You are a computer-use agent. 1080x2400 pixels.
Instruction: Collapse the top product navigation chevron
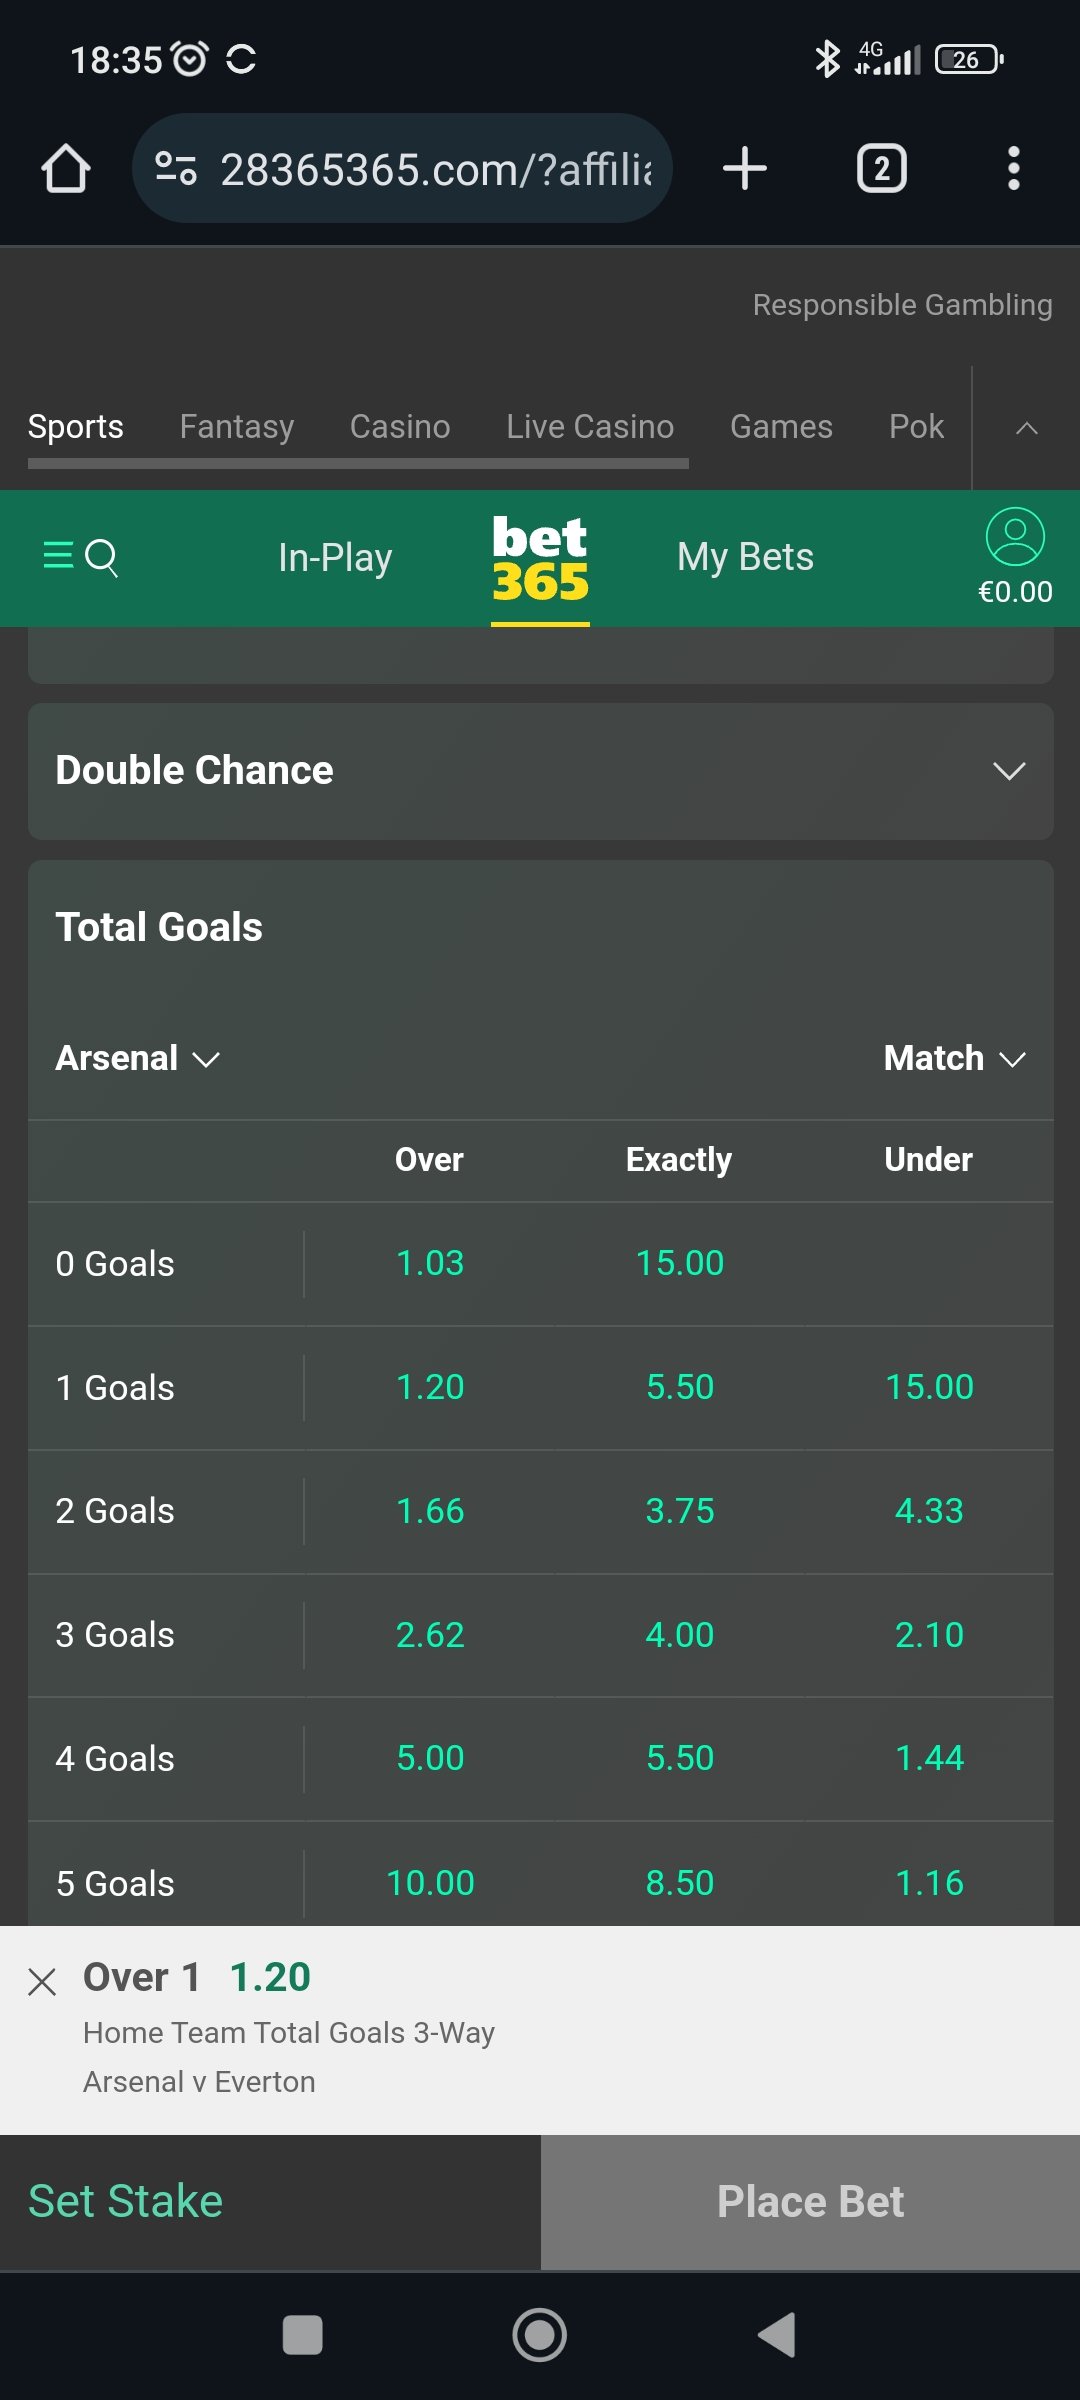[1026, 428]
